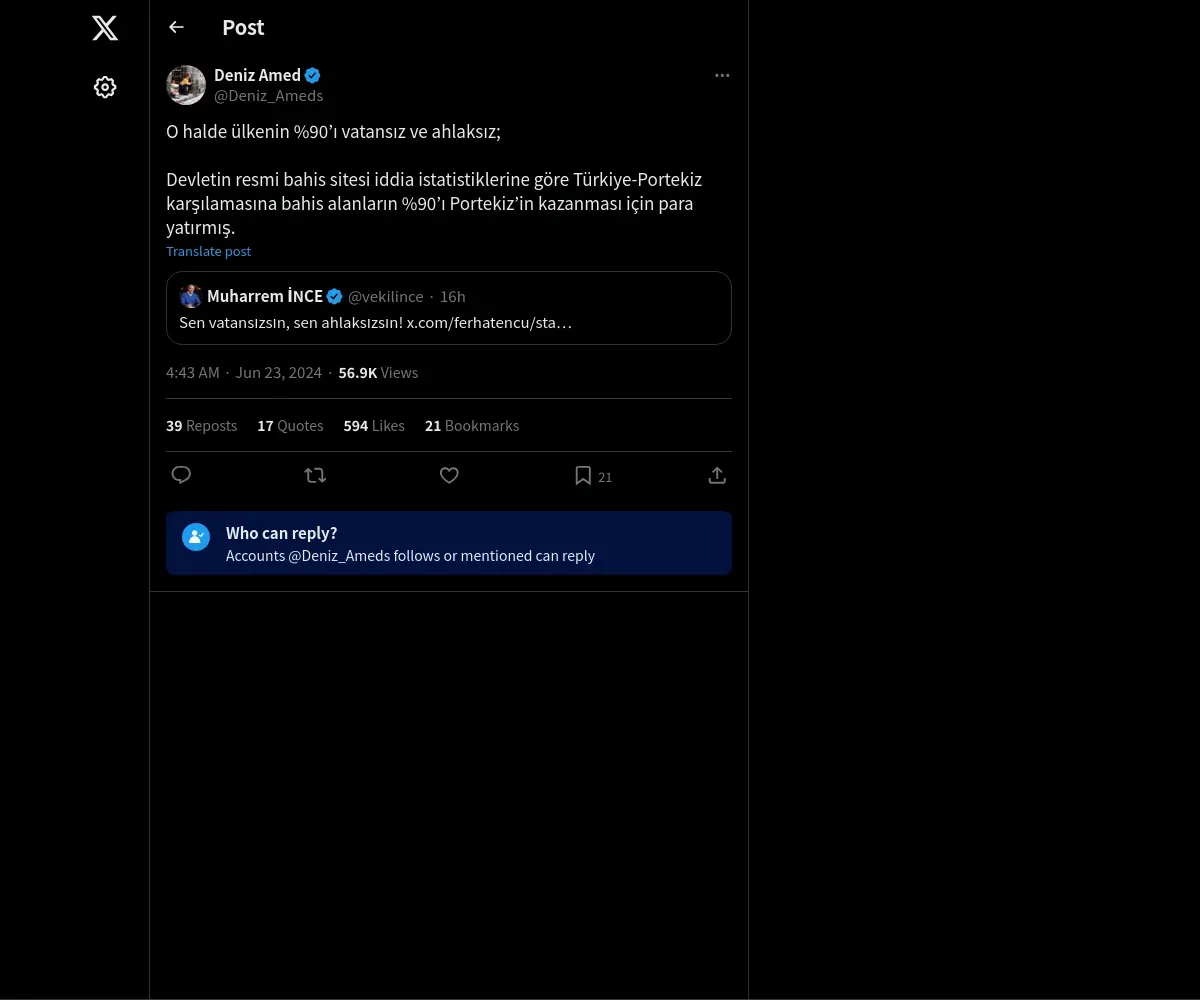This screenshot has width=1200, height=1000.
Task: Click Muharrem İNCE's small avatar
Action: (x=191, y=296)
